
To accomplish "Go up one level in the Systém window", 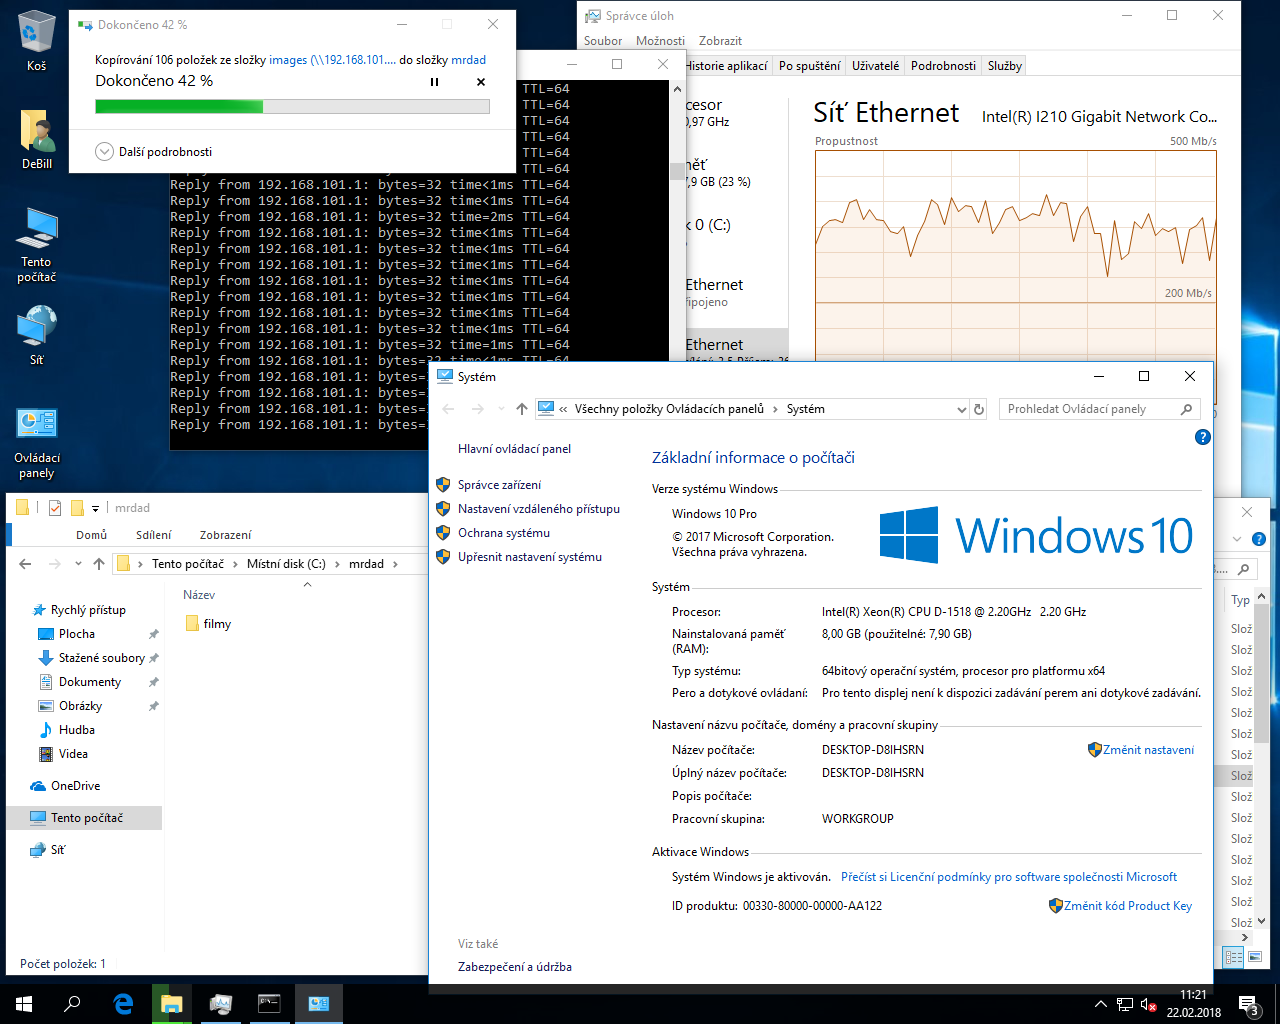I will point(522,409).
